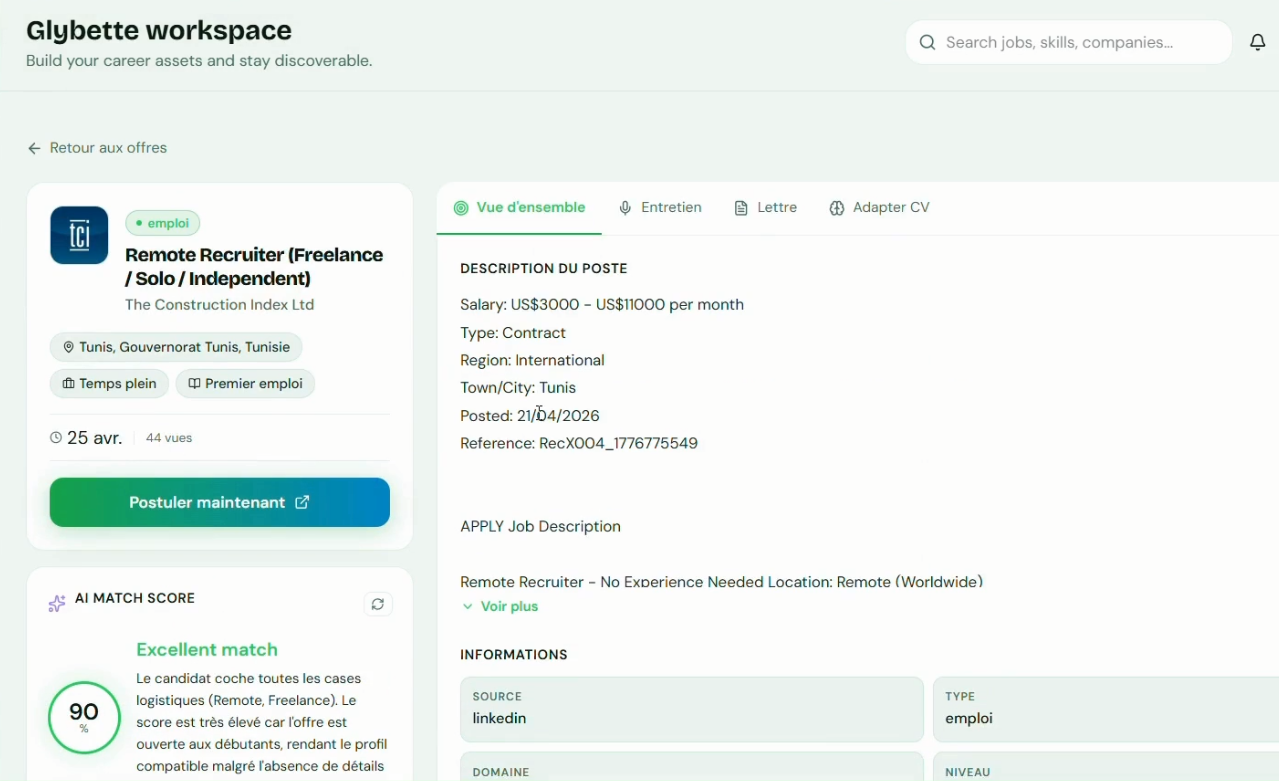This screenshot has height=781, width=1279.
Task: Click the back arrow beside Retour aux offres
Action: coord(34,148)
